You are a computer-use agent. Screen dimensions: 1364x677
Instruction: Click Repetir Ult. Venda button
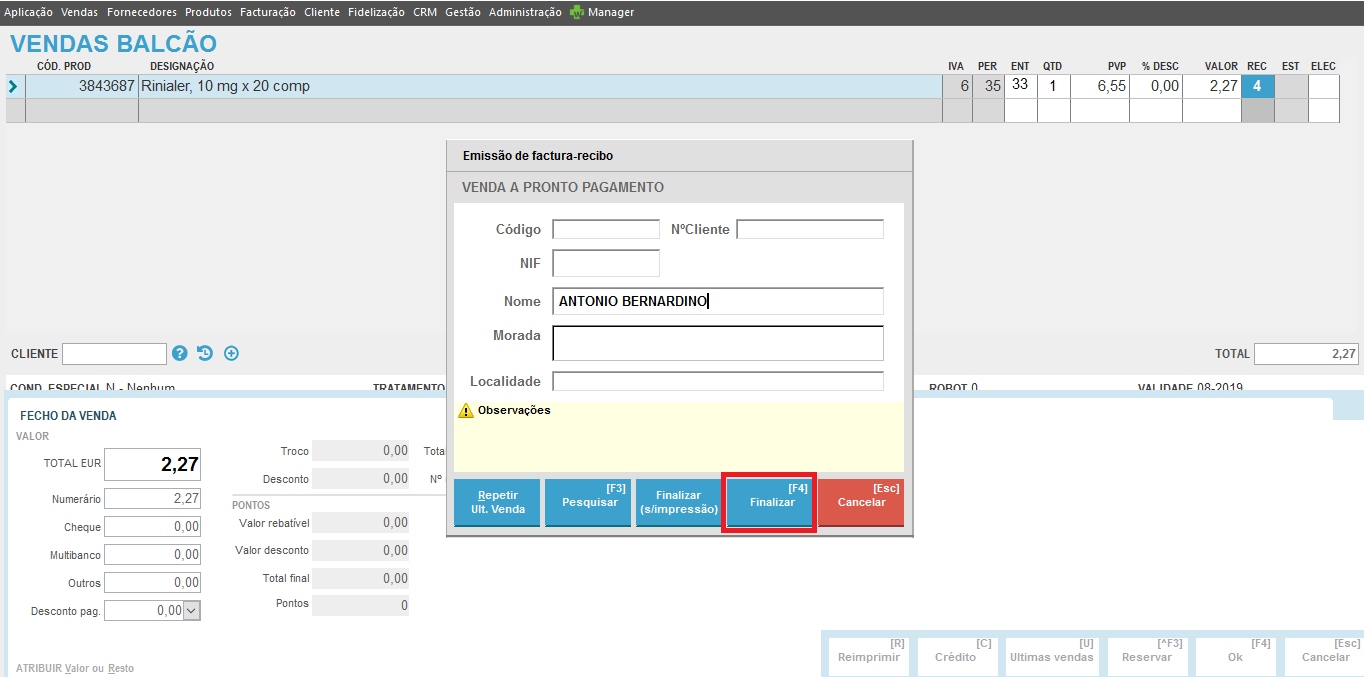497,502
